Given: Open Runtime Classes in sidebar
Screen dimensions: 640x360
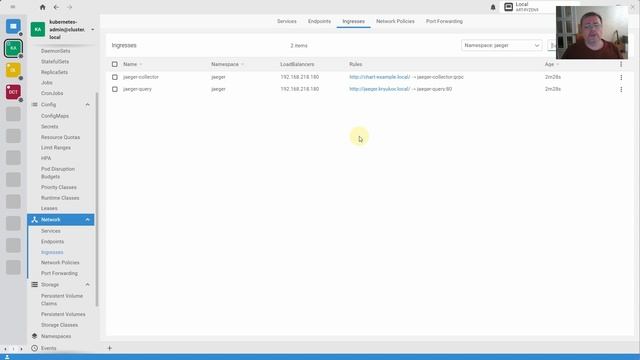Looking at the screenshot, I should click(60, 198).
